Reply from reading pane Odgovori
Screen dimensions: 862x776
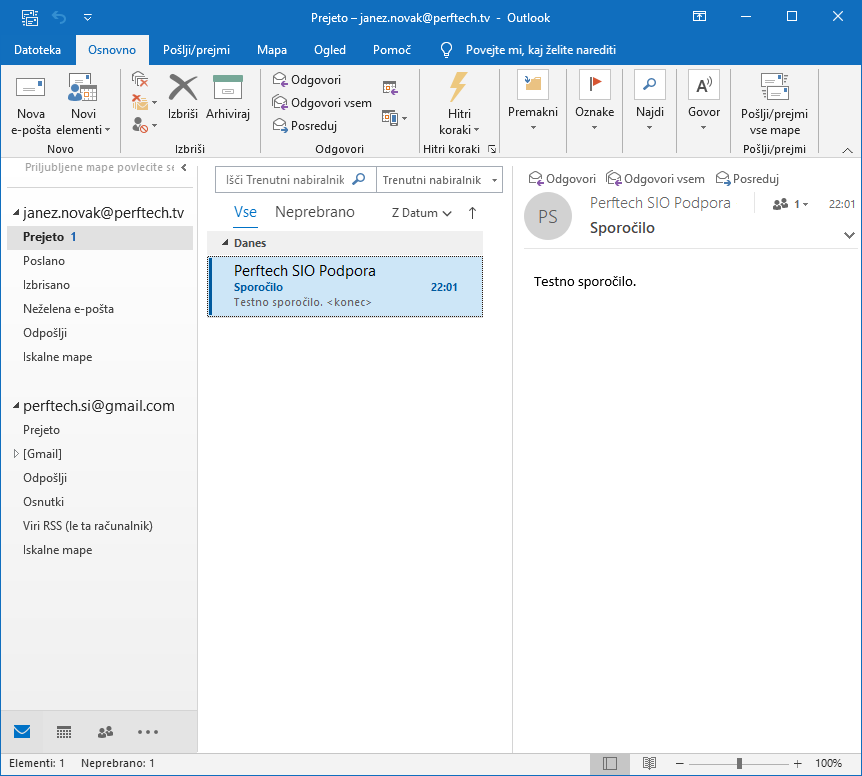point(562,179)
